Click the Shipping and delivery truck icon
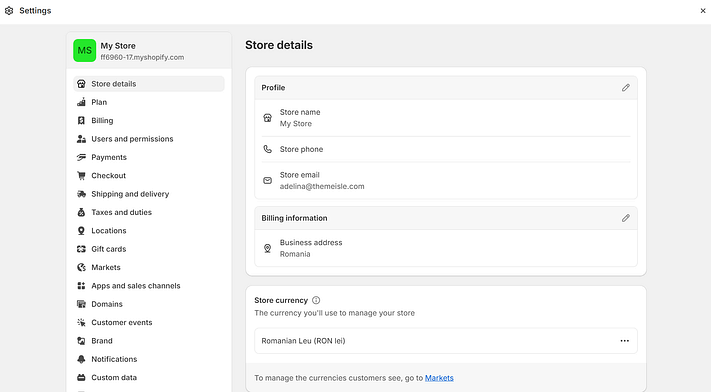Image resolution: width=711 pixels, height=392 pixels. pyautogui.click(x=81, y=194)
